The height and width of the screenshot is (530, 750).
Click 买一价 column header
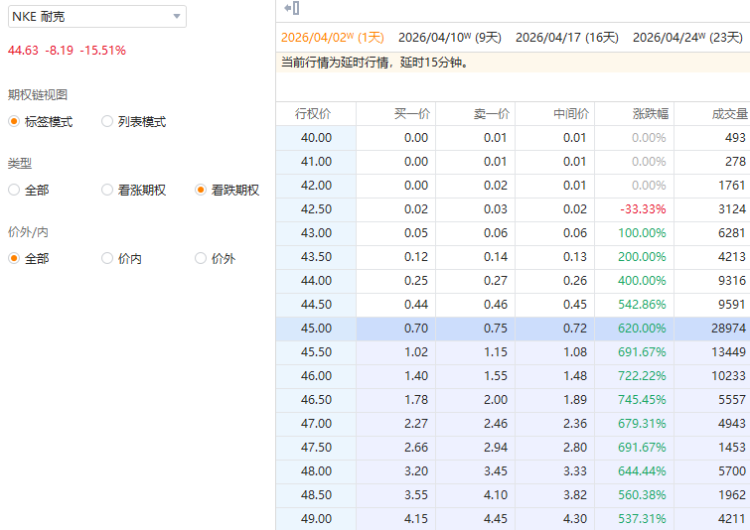[412, 114]
